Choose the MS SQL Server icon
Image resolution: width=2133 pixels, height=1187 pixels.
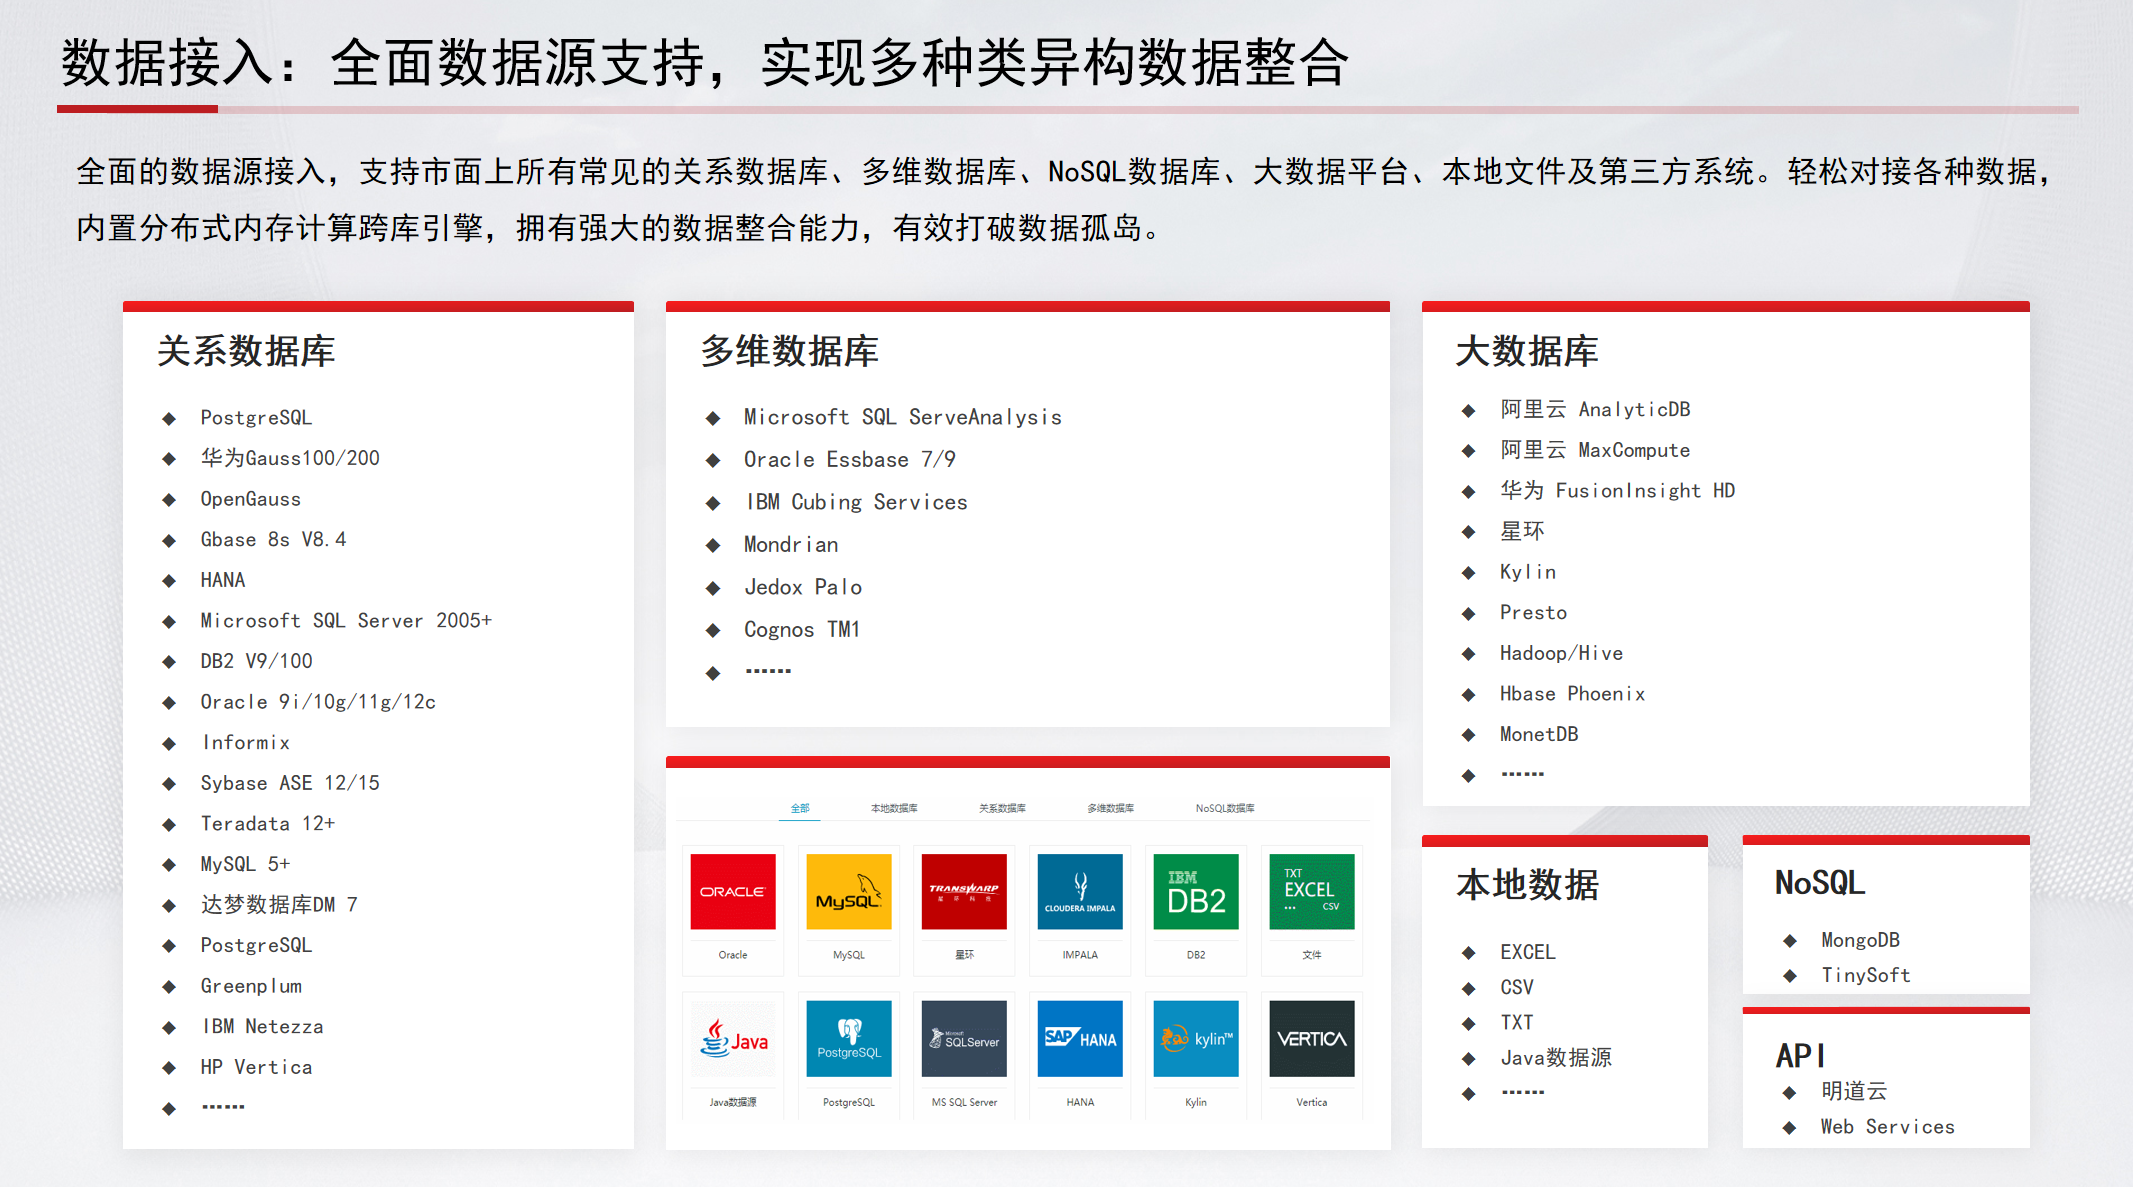964,1039
